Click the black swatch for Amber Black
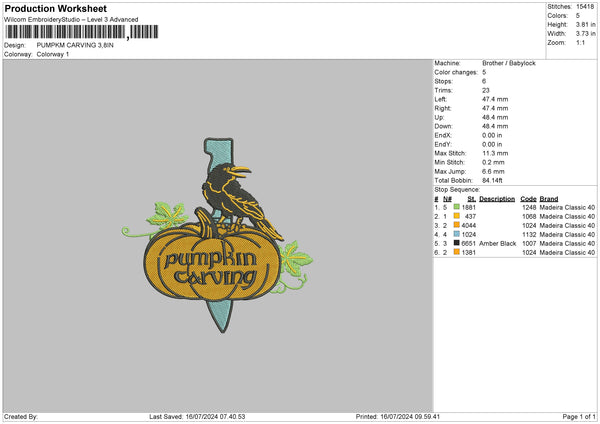Viewport: 600px width, 424px height. pyautogui.click(x=457, y=243)
